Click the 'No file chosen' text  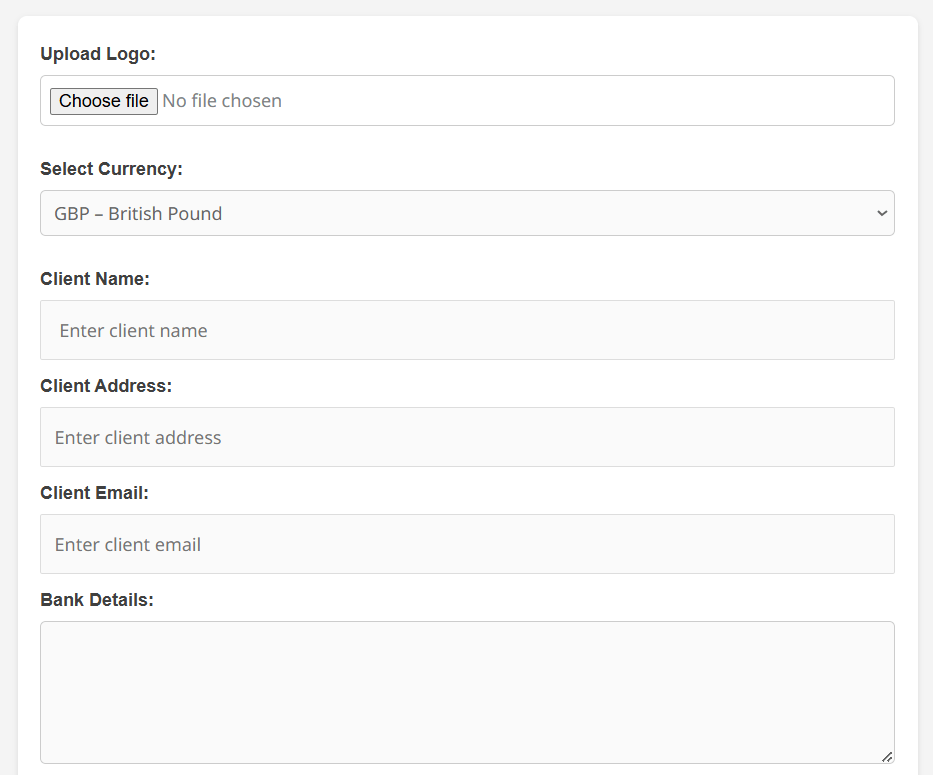[222, 101]
